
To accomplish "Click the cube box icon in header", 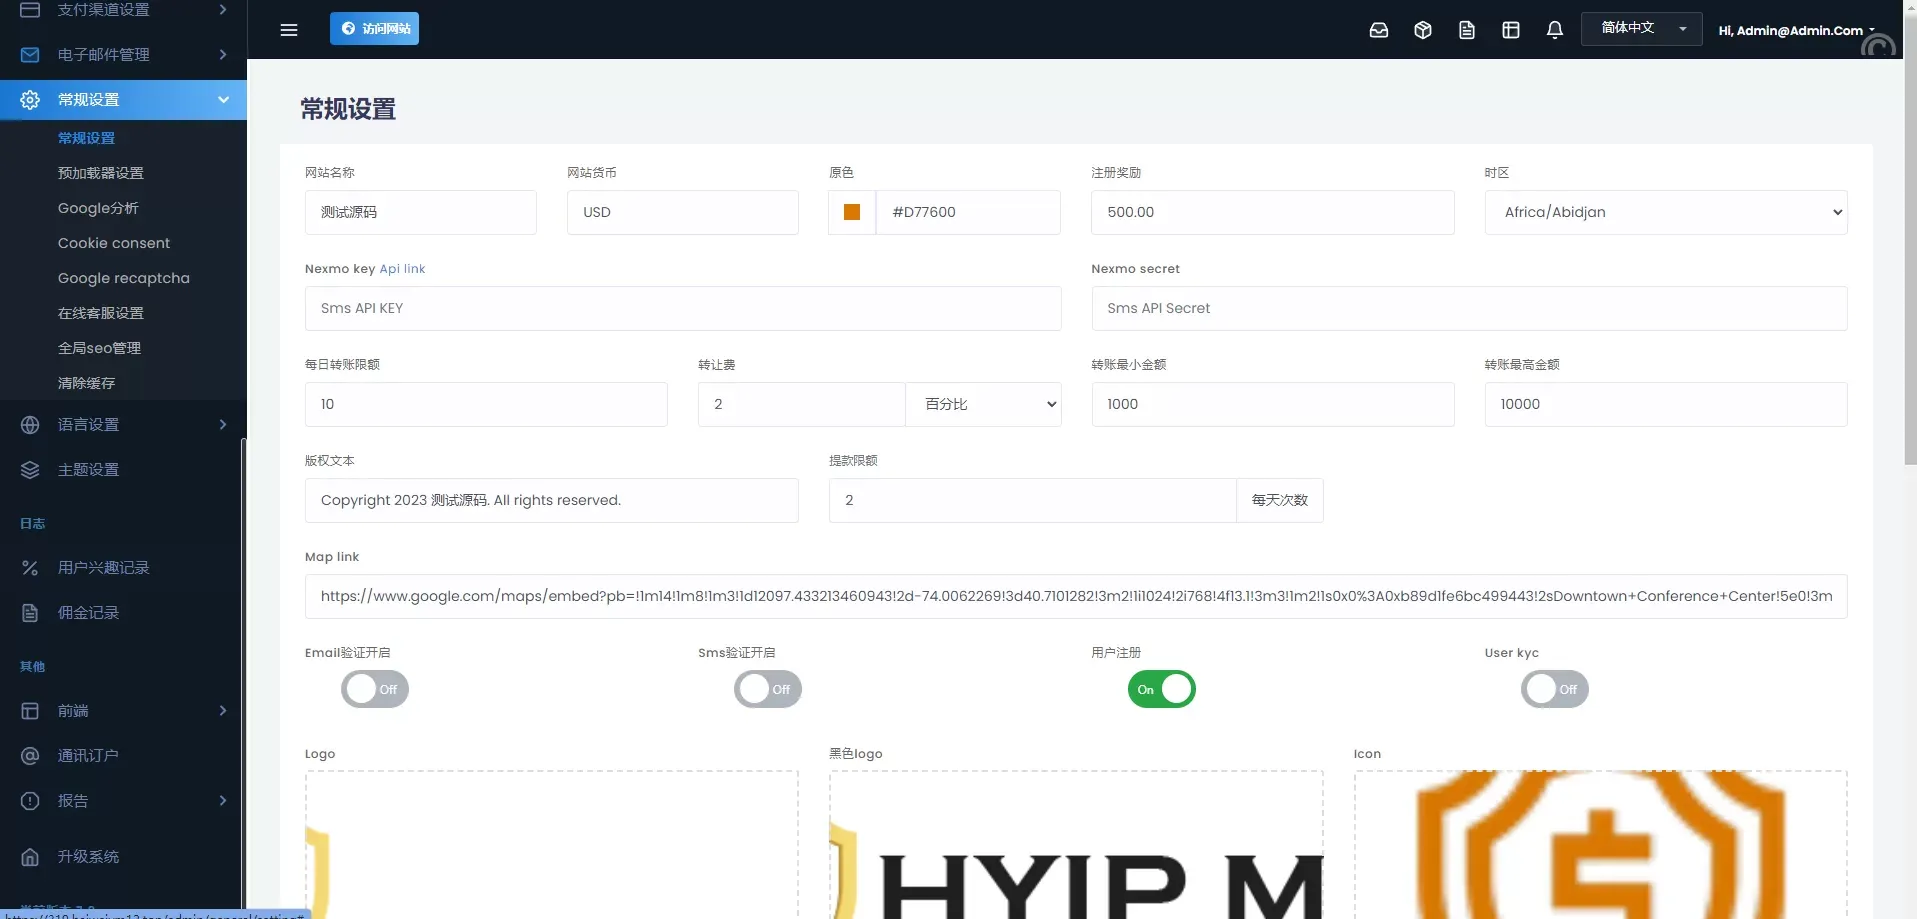I will [x=1422, y=30].
